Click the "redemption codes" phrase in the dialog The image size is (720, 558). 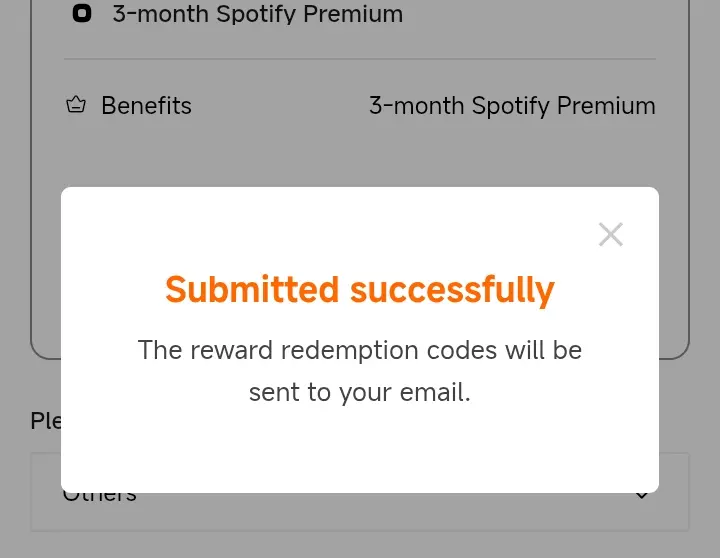(389, 351)
